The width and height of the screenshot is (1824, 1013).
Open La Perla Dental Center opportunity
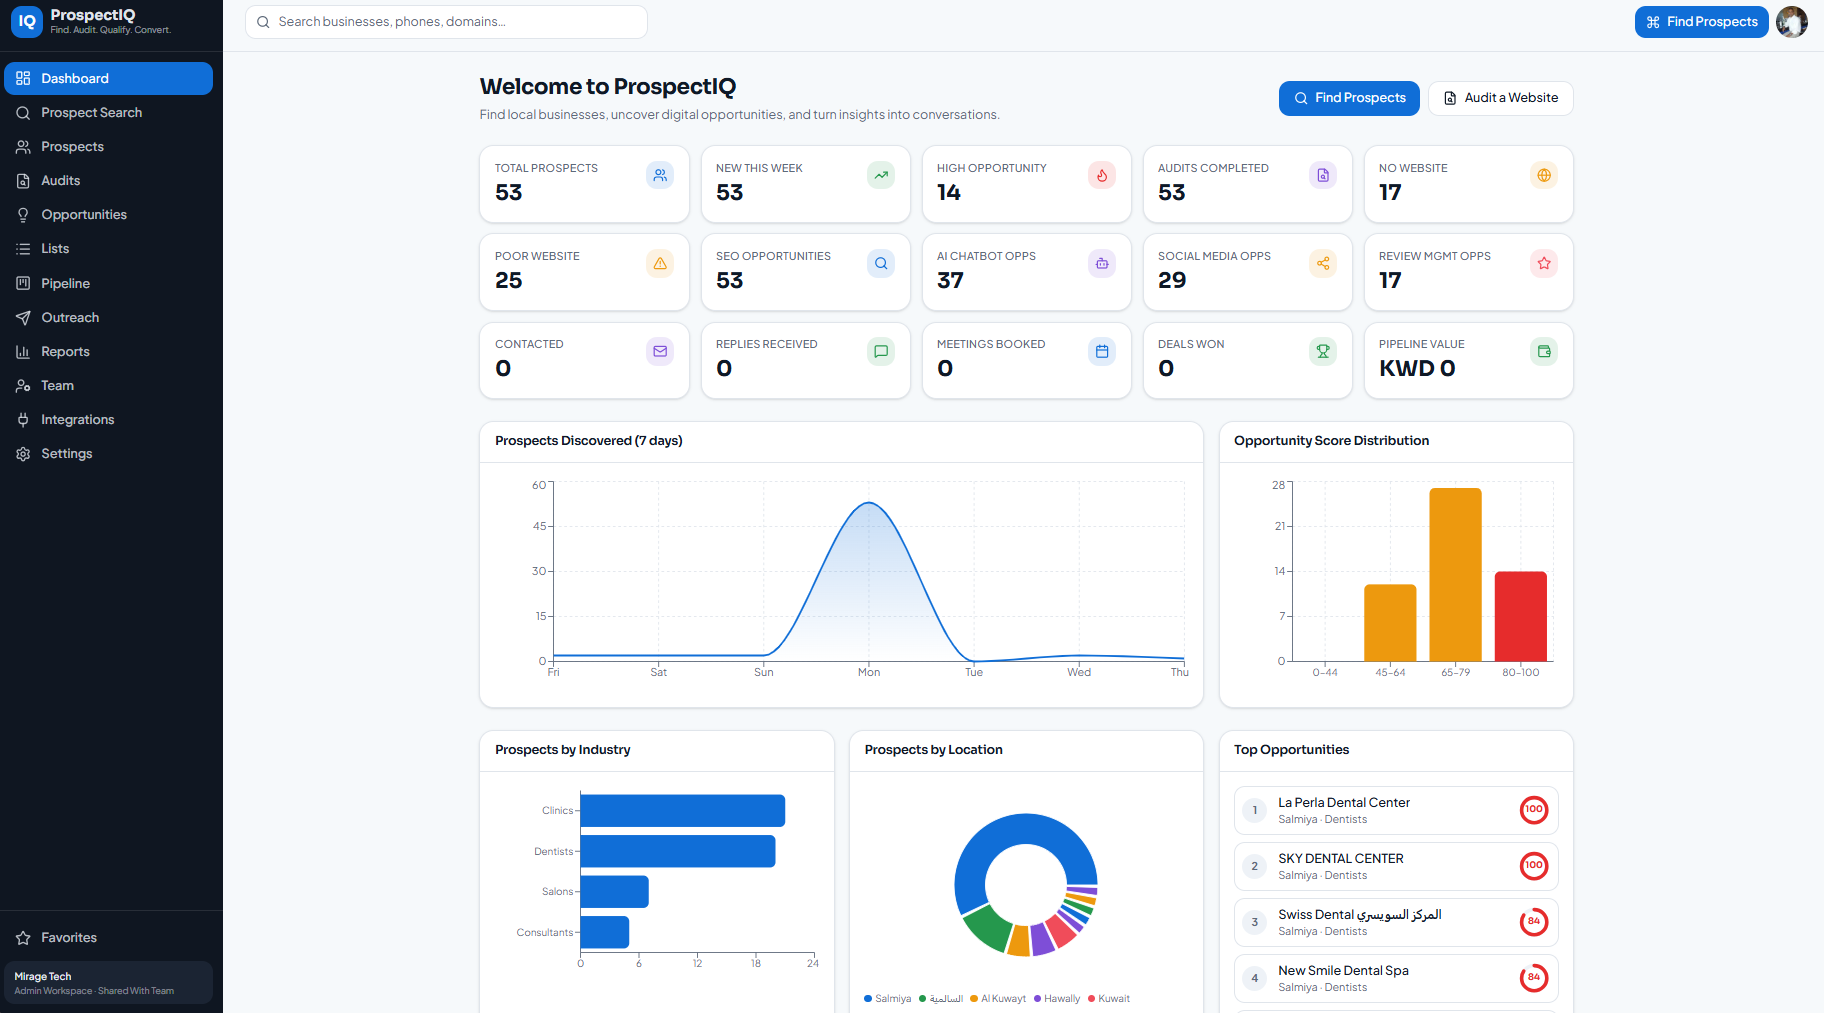coord(1396,810)
